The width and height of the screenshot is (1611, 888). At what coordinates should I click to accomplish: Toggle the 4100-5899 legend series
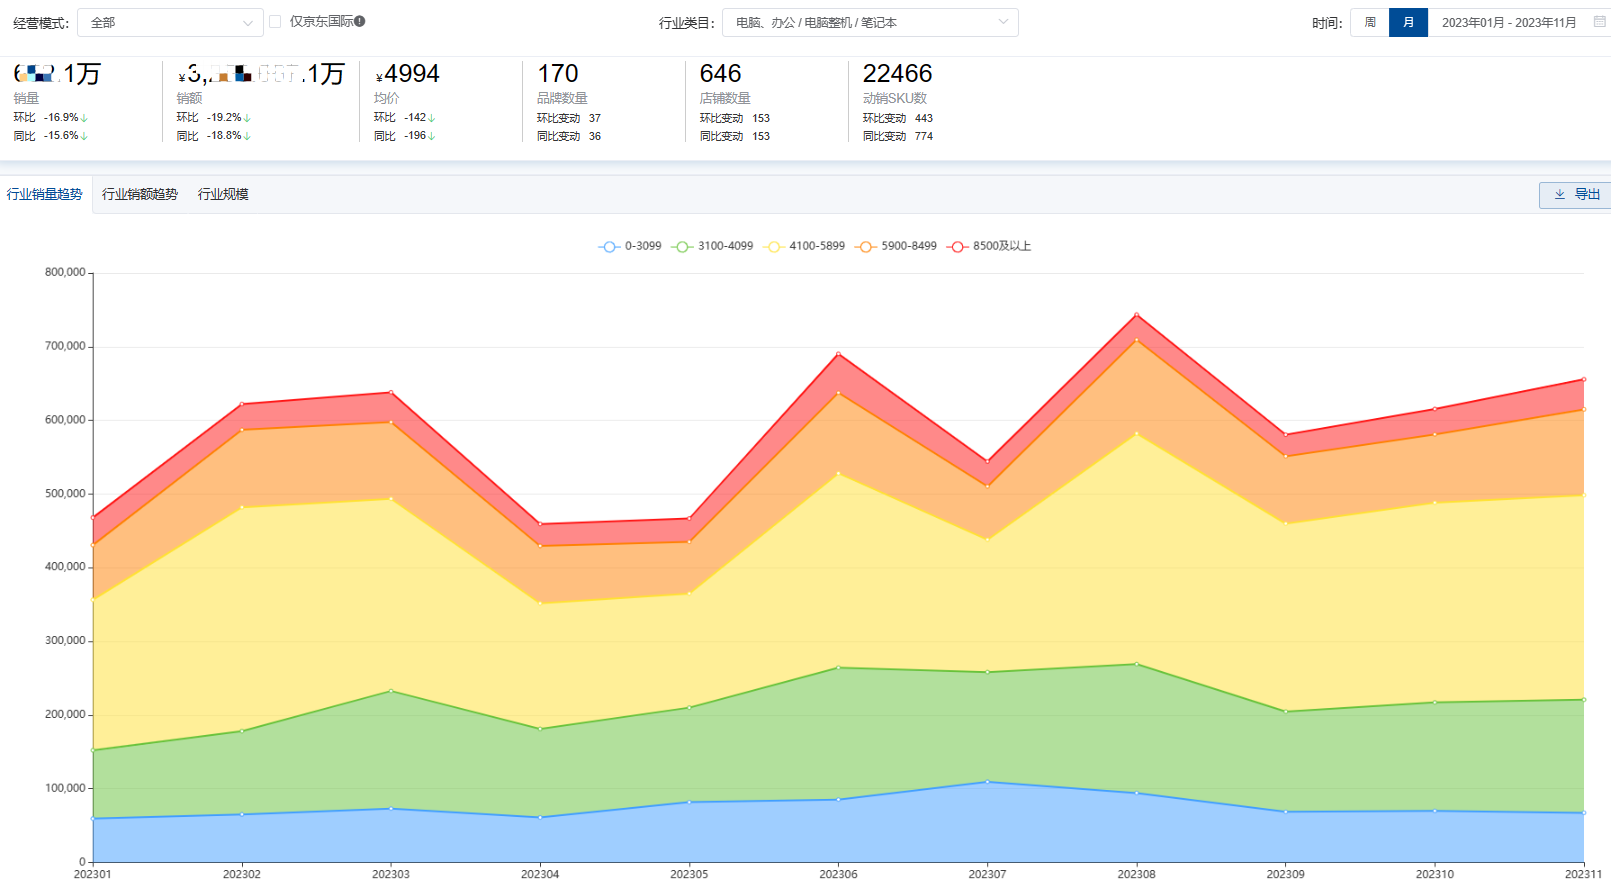tap(804, 246)
